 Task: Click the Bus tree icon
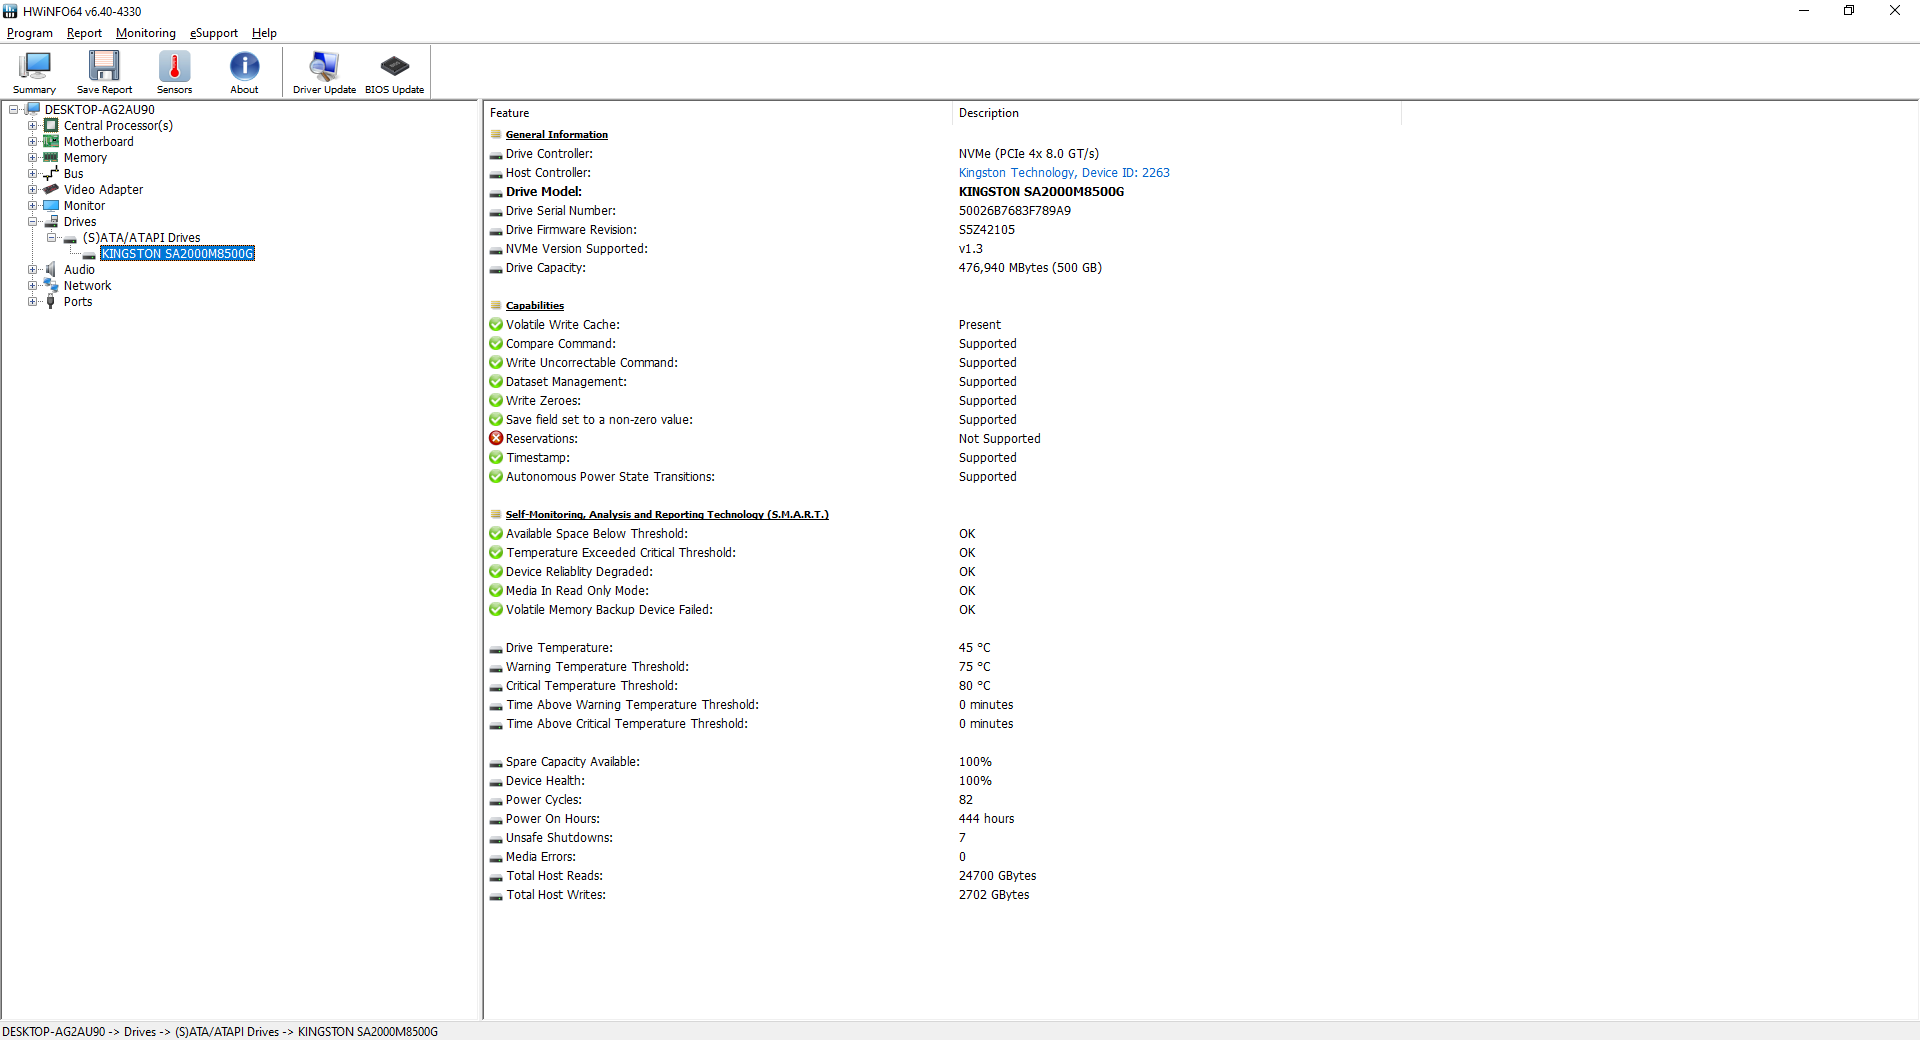(x=51, y=174)
